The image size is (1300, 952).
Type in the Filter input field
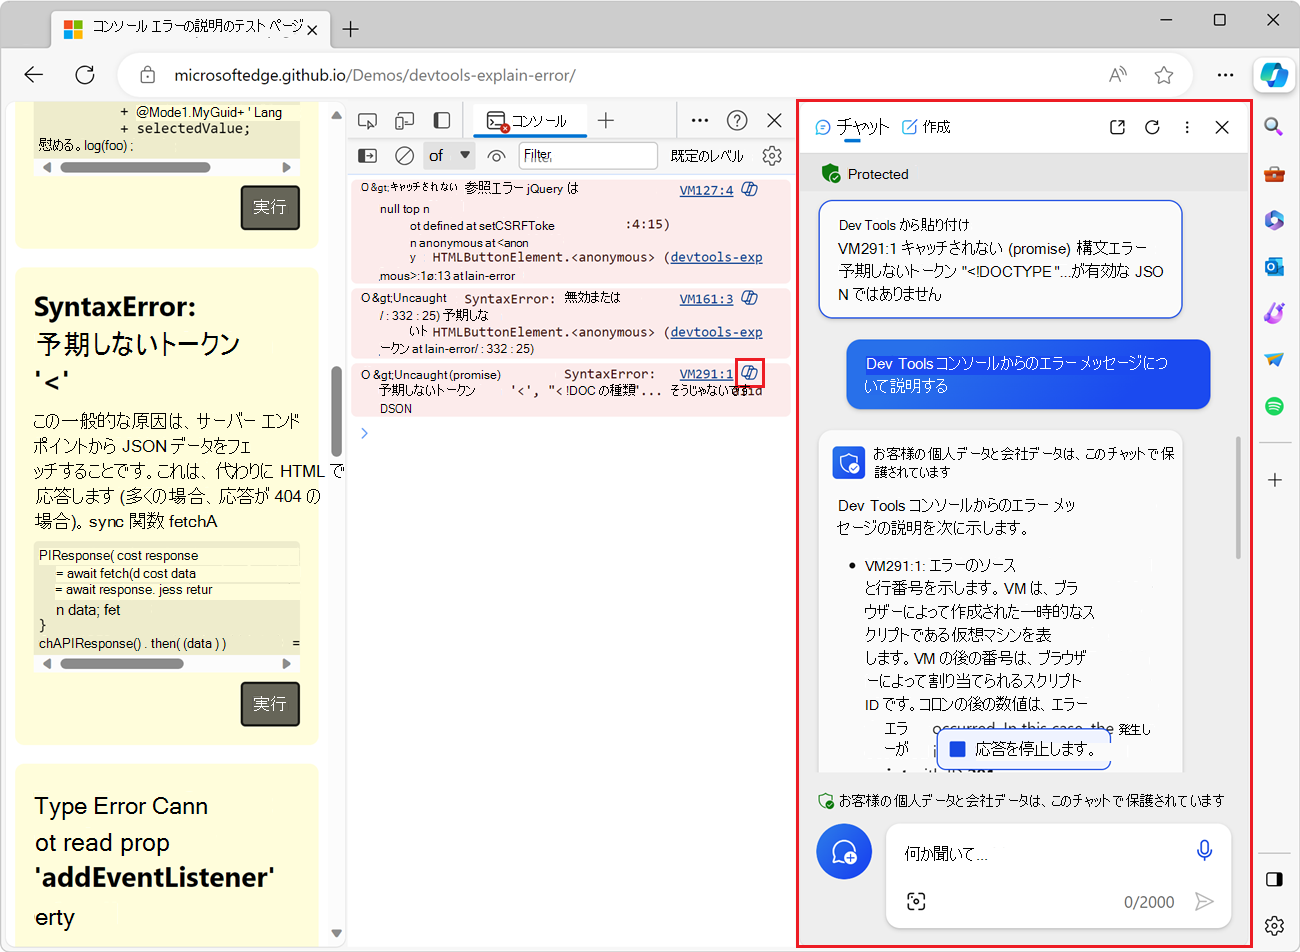click(x=588, y=155)
